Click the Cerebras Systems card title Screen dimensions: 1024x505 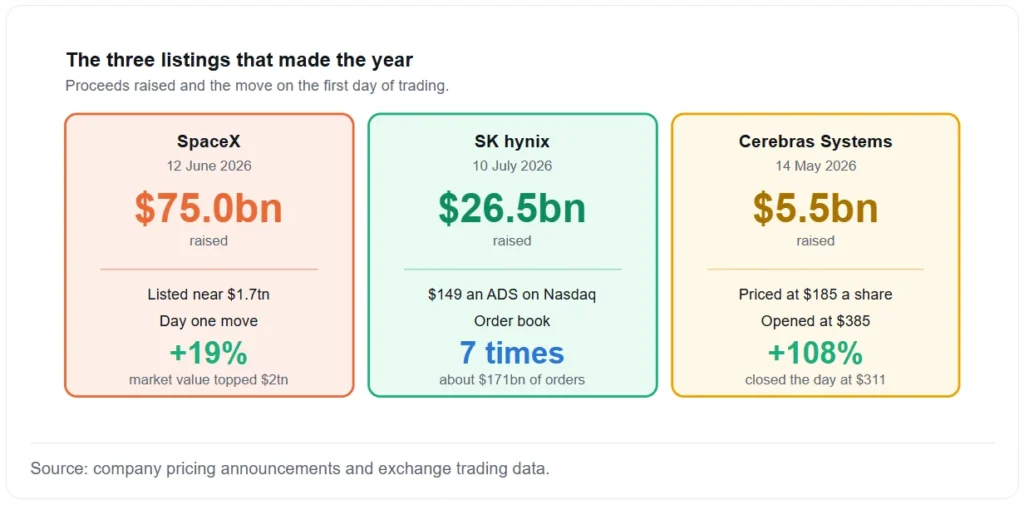point(816,141)
